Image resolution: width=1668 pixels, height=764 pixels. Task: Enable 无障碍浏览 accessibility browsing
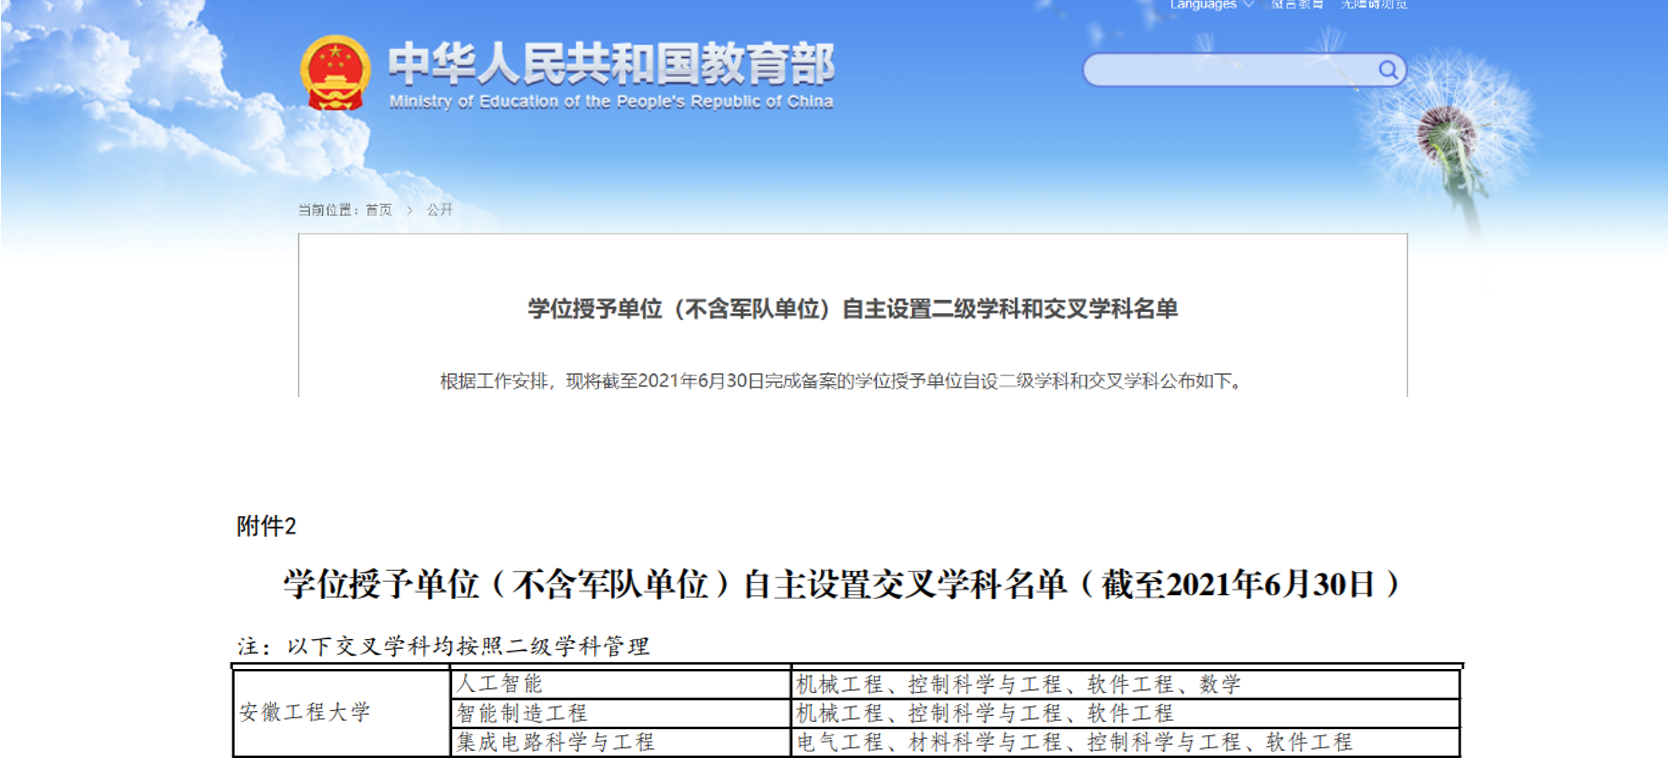1373,5
